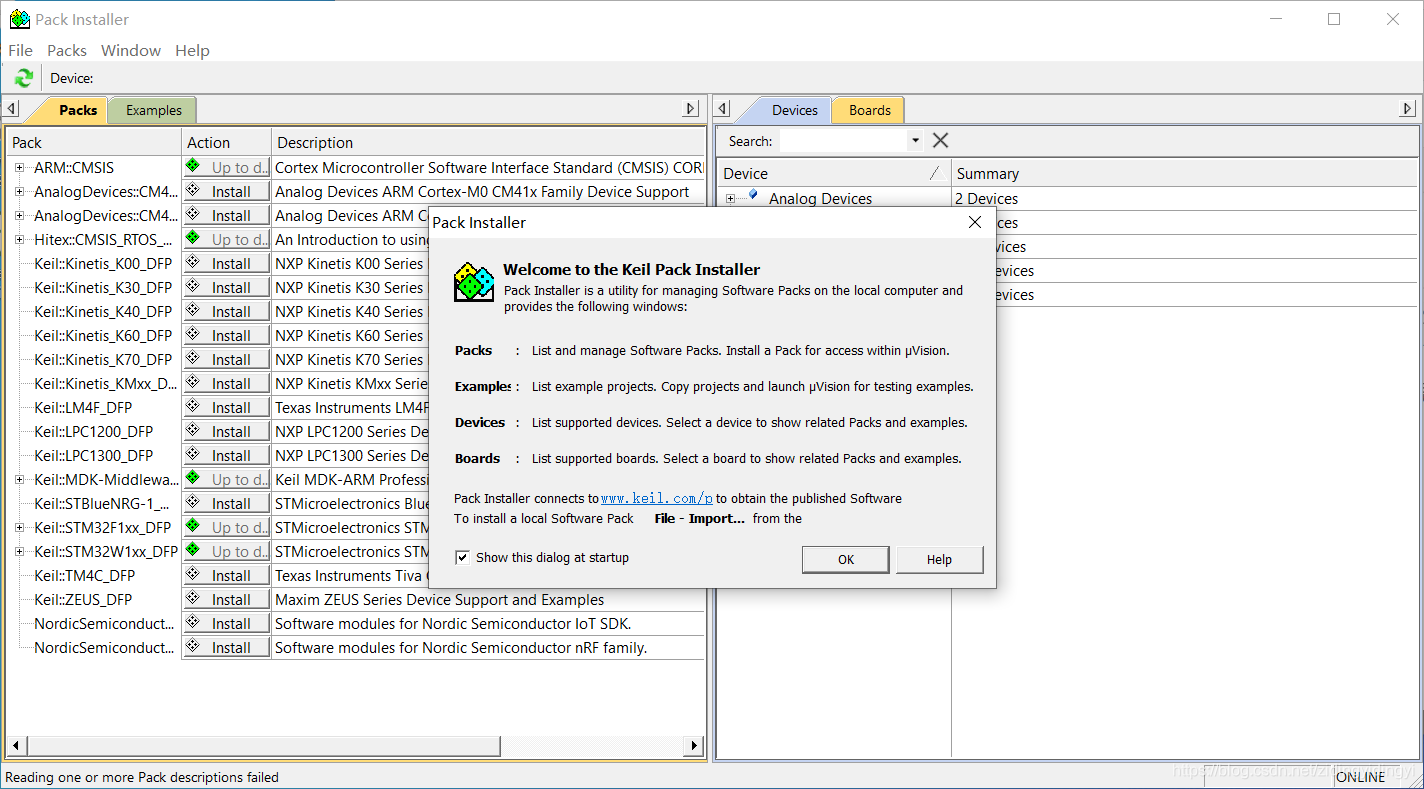Click the Help button in the dialog
The image size is (1424, 789).
click(939, 559)
